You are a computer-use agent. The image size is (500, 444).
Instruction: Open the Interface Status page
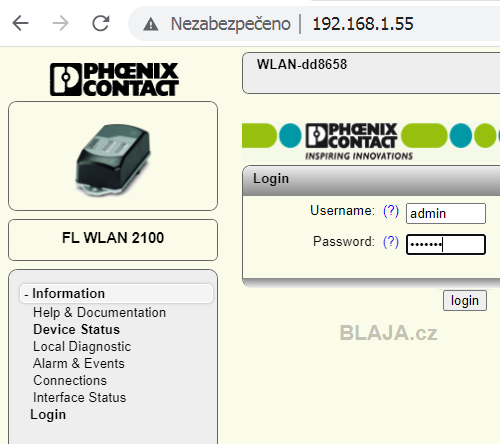80,397
